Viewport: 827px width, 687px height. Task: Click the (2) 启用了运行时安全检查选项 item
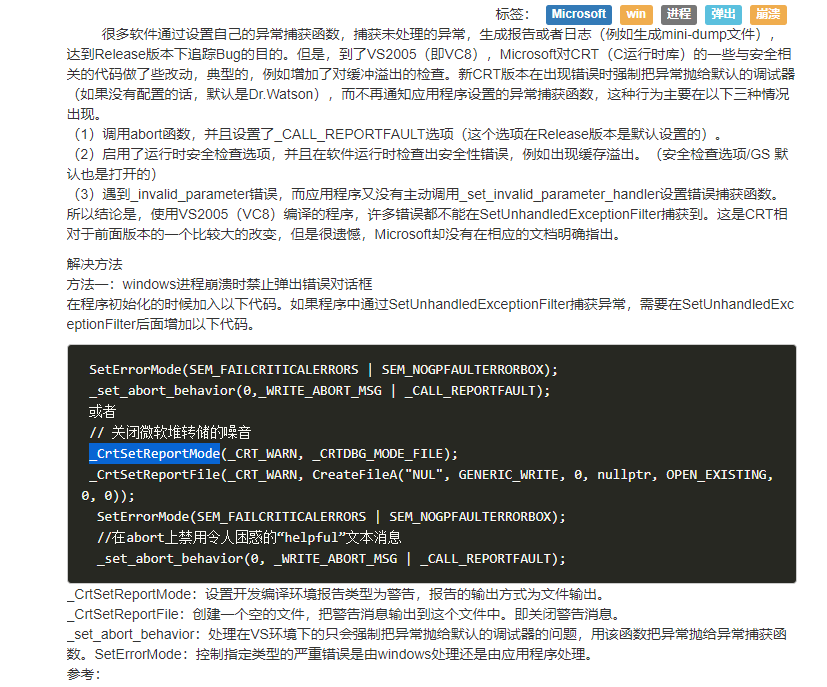(427, 164)
